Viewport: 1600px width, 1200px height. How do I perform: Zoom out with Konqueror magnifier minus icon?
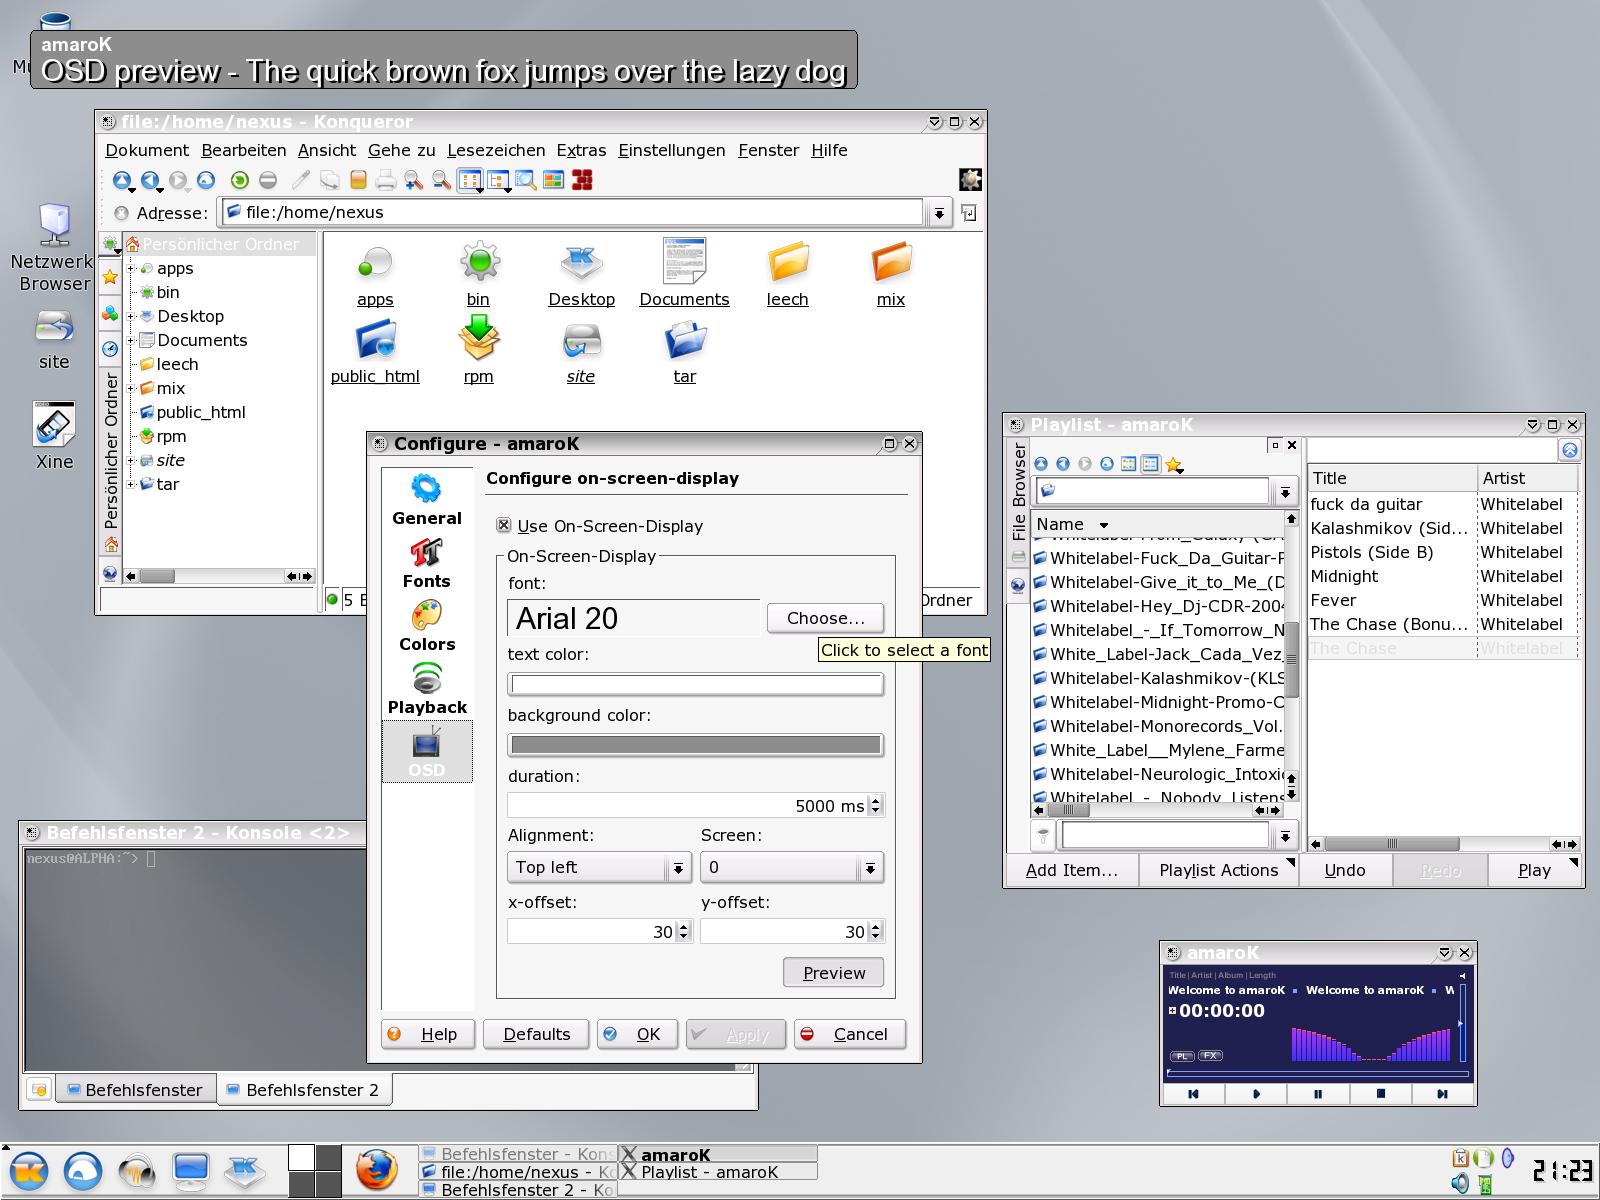(441, 180)
